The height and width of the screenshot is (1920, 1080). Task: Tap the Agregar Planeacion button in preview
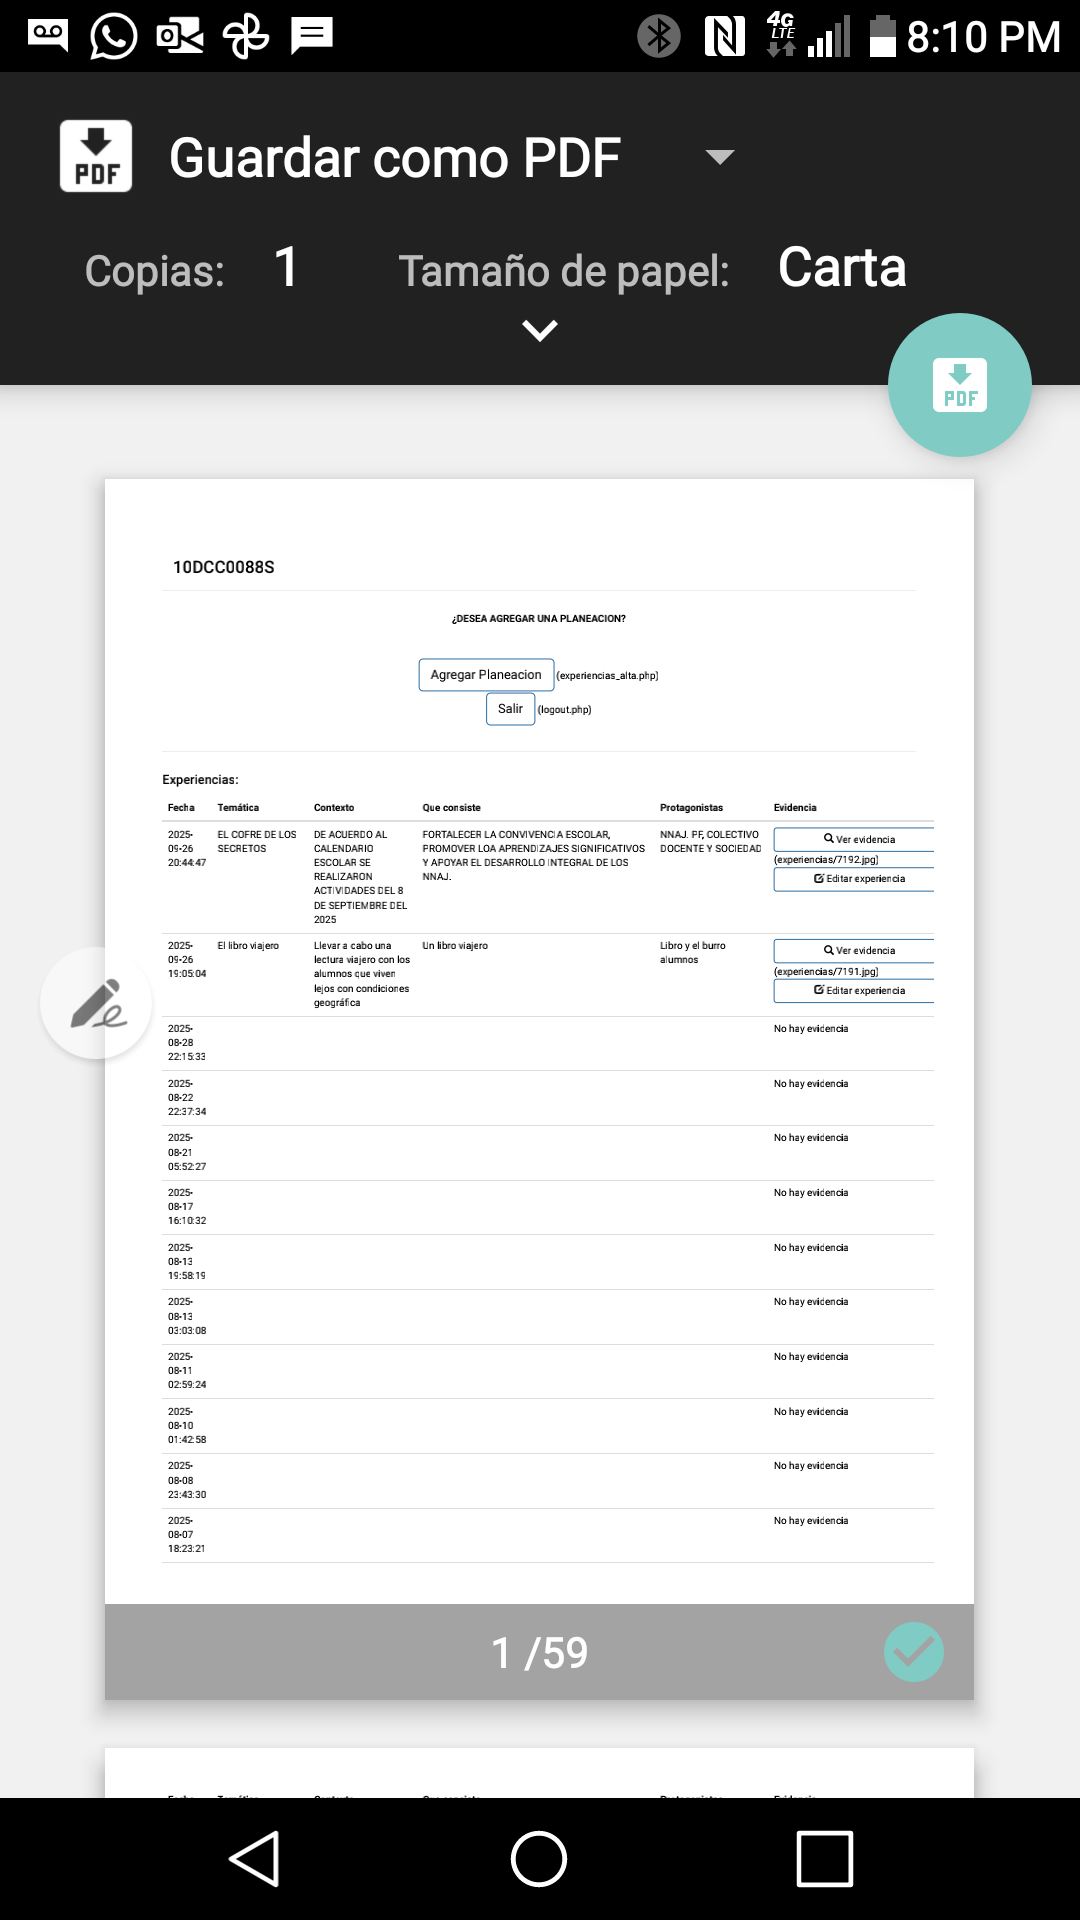(x=486, y=675)
